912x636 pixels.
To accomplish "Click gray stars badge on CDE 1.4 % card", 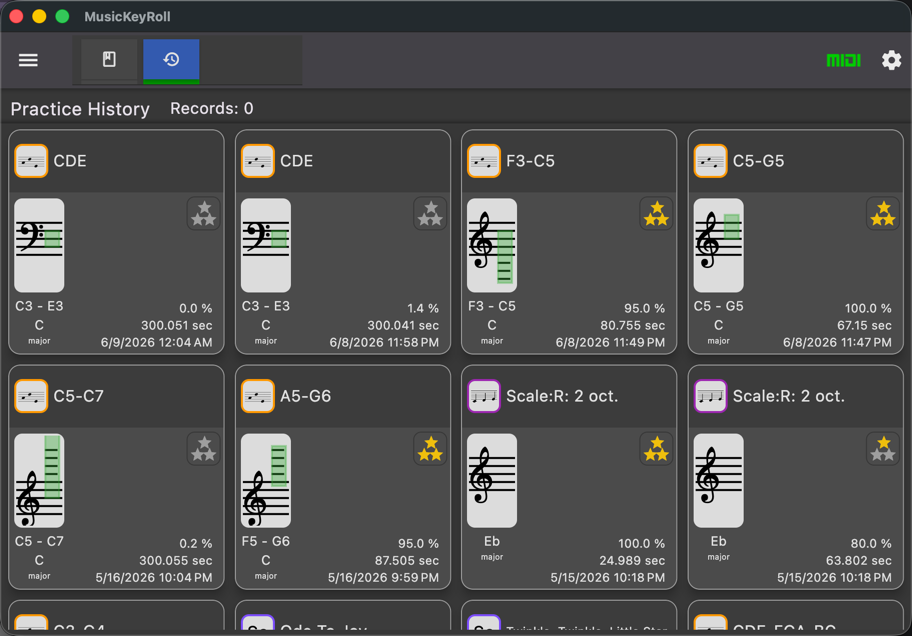I will [x=430, y=214].
